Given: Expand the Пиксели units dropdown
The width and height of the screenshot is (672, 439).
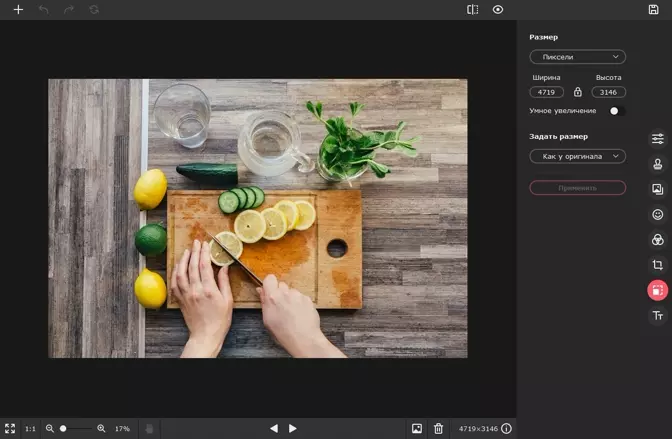Looking at the screenshot, I should pyautogui.click(x=577, y=57).
